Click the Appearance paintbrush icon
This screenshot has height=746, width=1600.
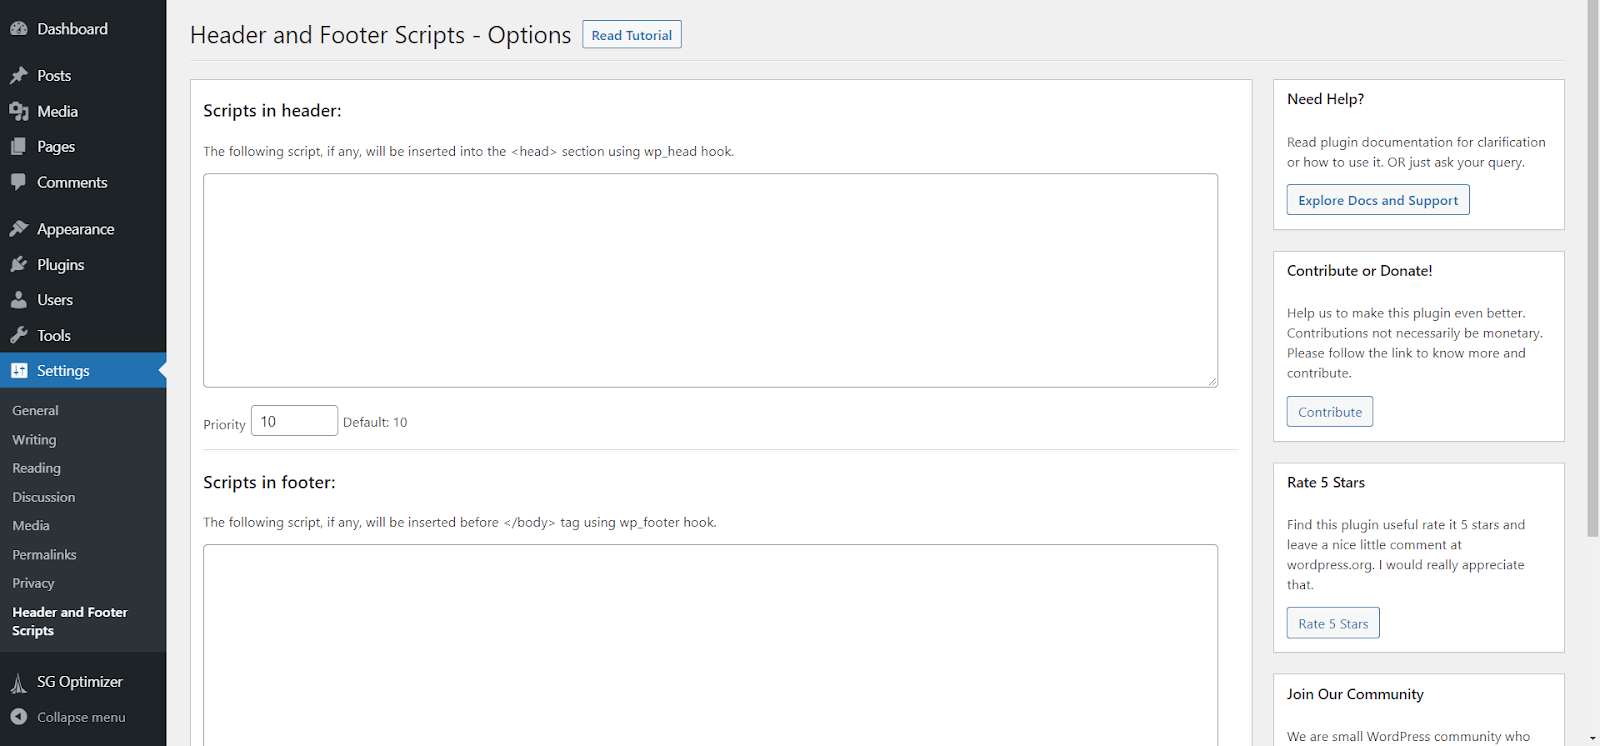coord(19,229)
